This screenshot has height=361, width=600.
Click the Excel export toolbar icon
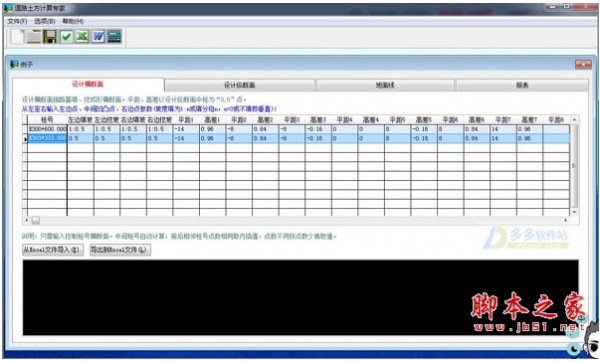82,37
